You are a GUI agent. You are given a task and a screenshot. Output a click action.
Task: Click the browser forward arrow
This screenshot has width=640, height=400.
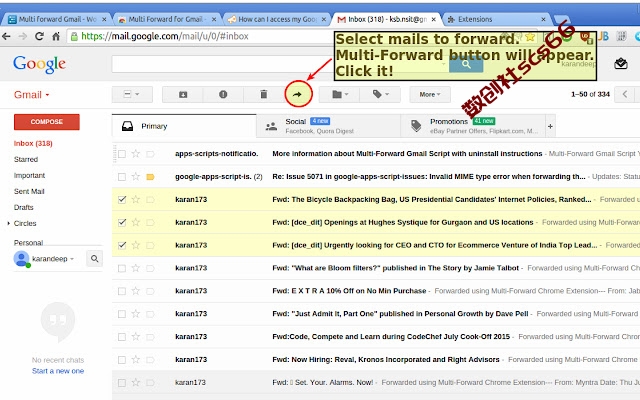pos(23,36)
